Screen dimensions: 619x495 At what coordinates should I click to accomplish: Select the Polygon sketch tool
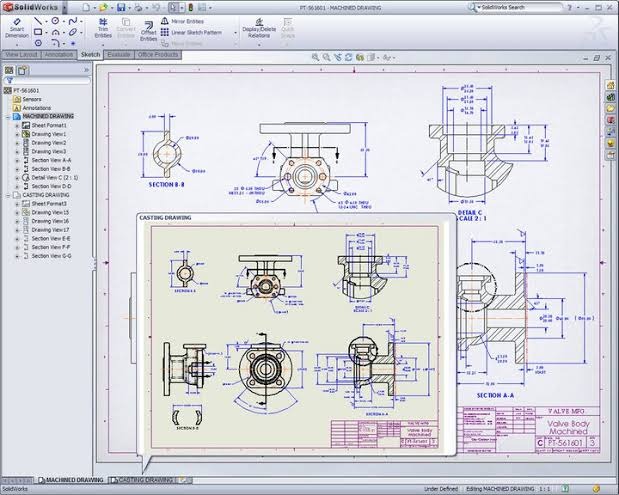(x=38, y=43)
